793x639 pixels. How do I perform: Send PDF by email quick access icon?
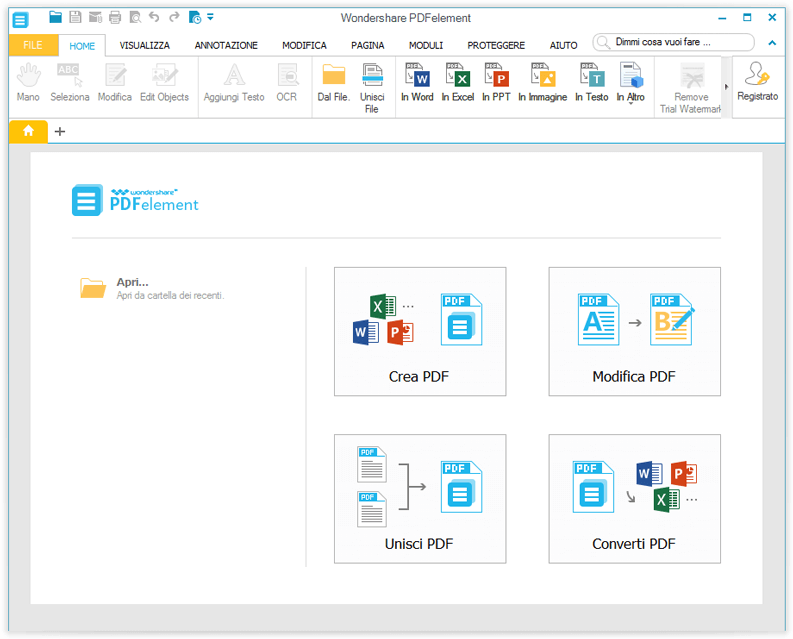tap(95, 17)
